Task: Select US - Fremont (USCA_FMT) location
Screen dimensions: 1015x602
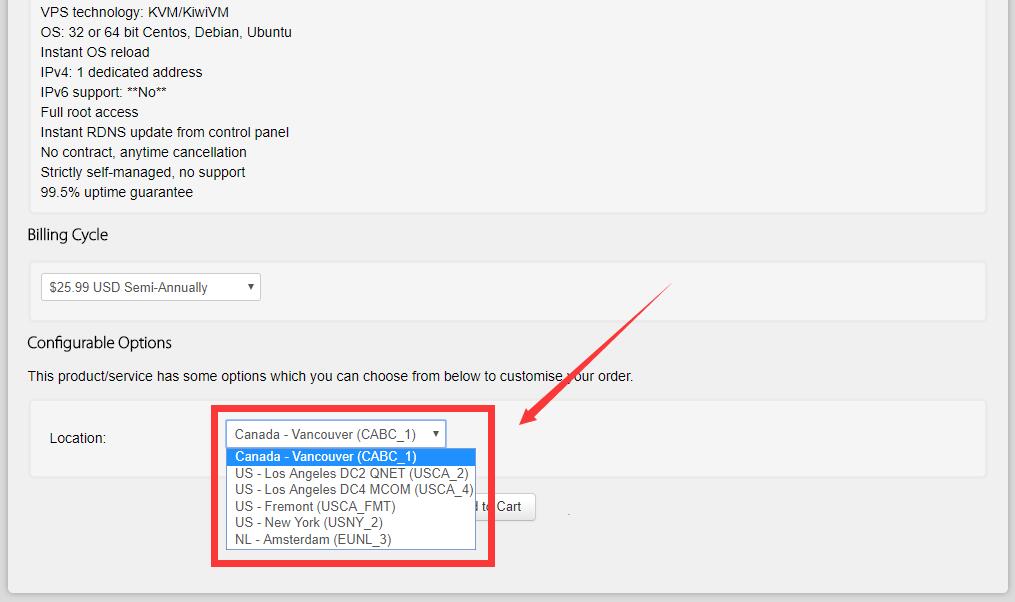Action: (351, 506)
